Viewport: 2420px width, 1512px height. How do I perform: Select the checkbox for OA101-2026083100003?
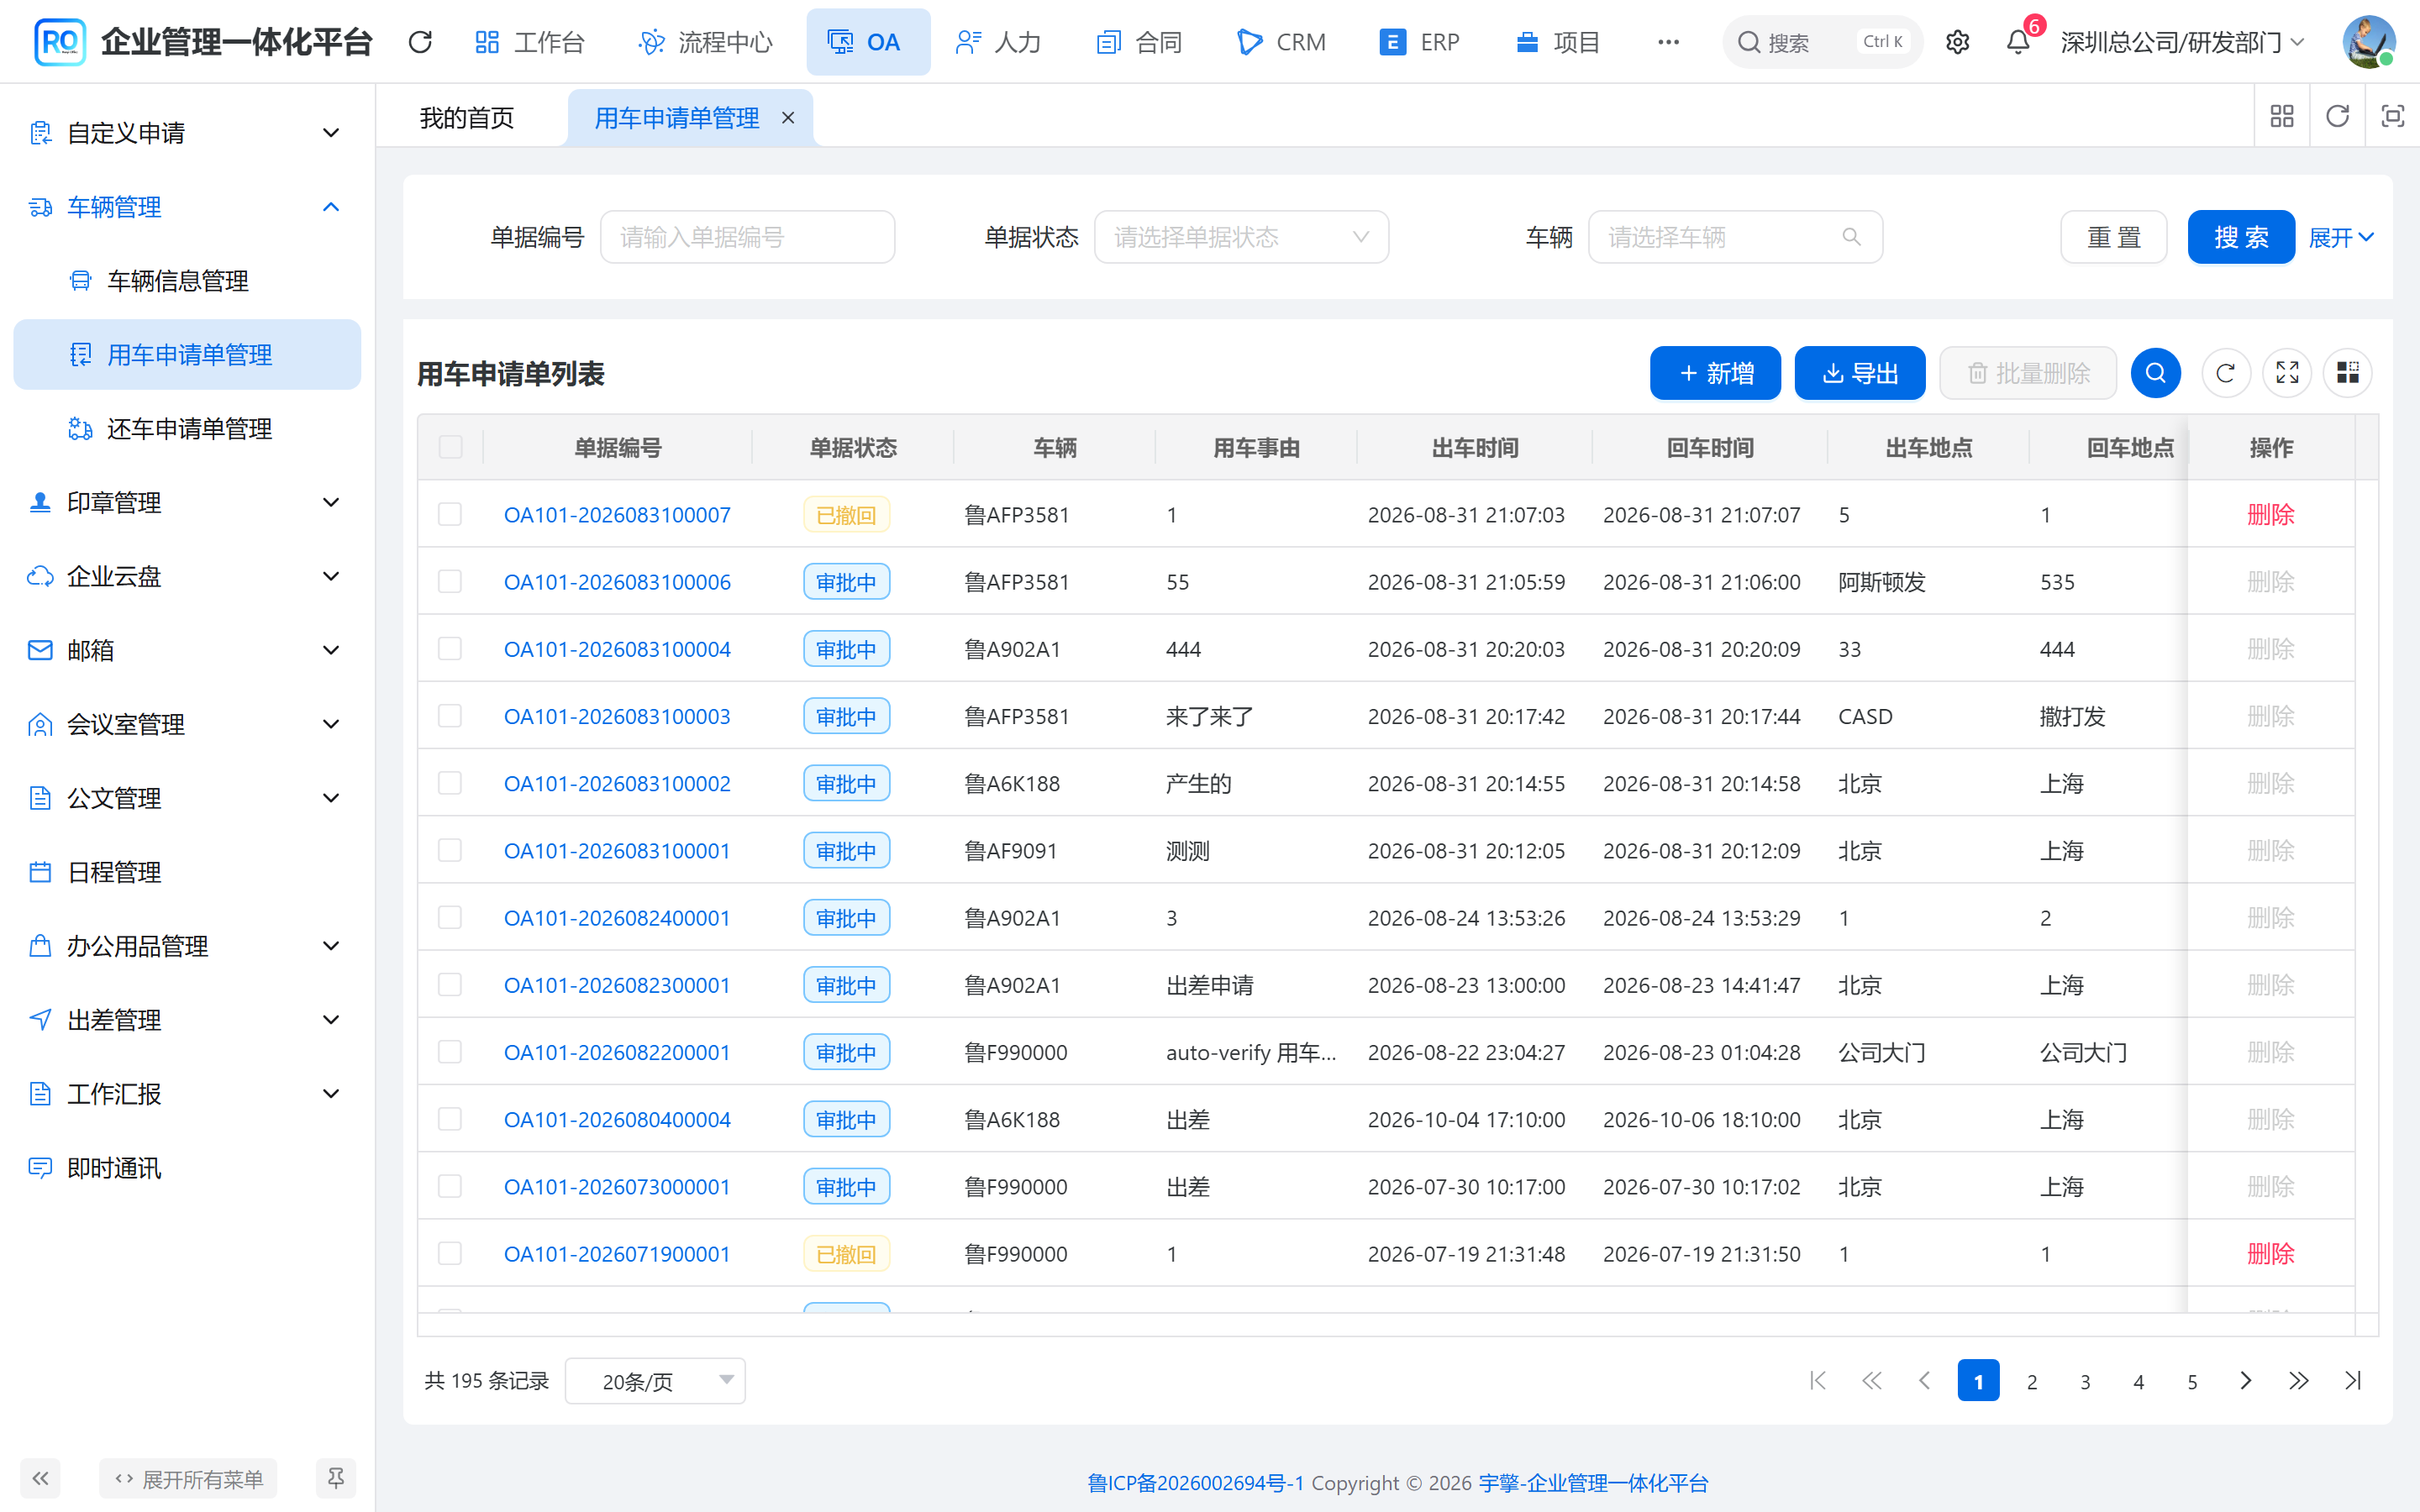click(x=450, y=716)
